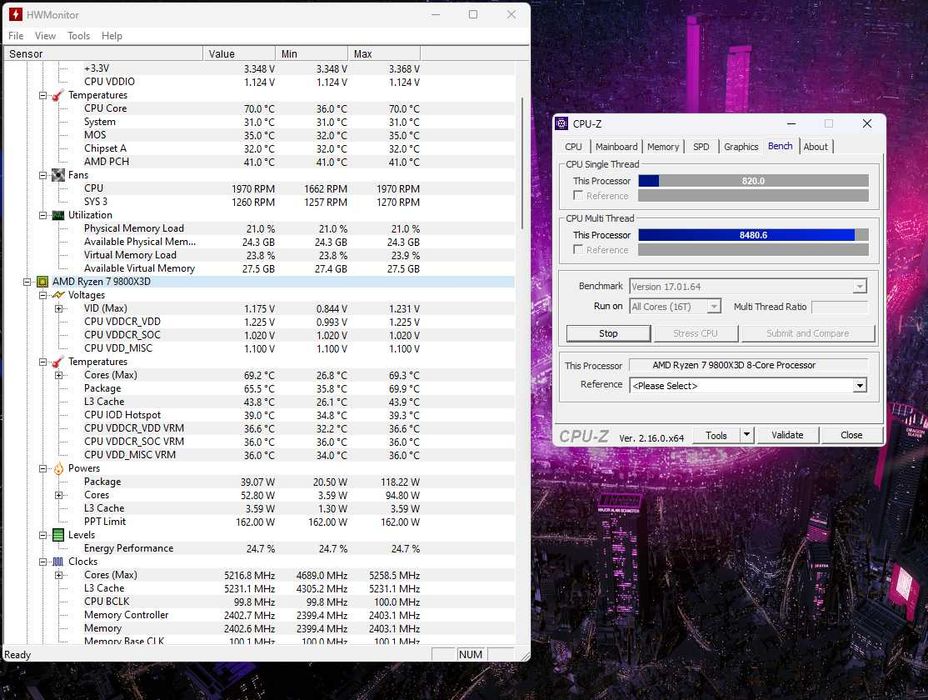
Task: Open the Help menu in HWMonitor
Action: point(112,36)
